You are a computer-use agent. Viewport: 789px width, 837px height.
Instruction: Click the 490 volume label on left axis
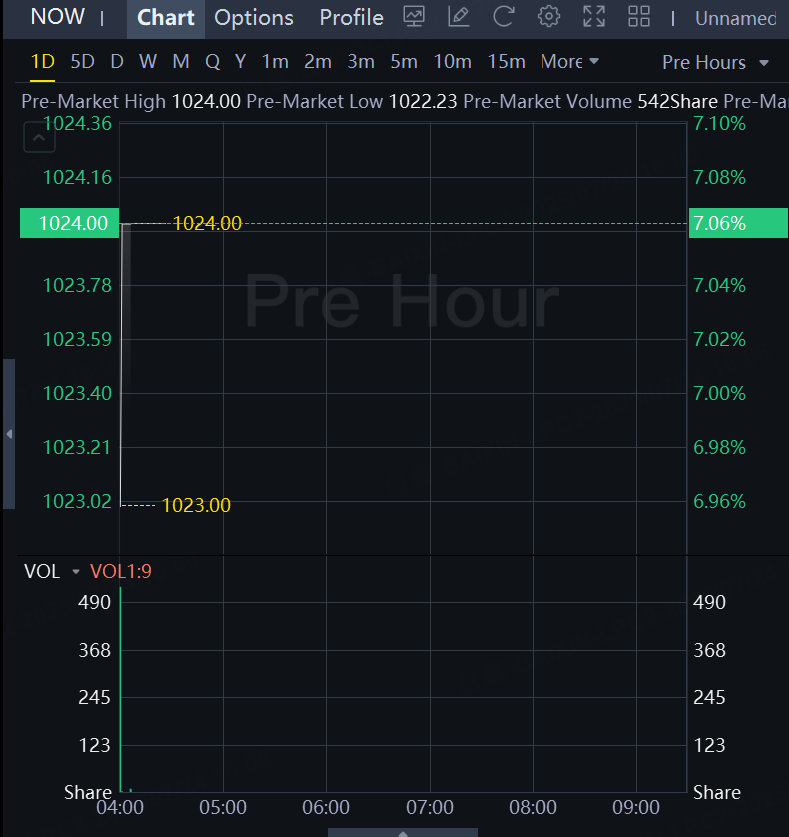[94, 602]
